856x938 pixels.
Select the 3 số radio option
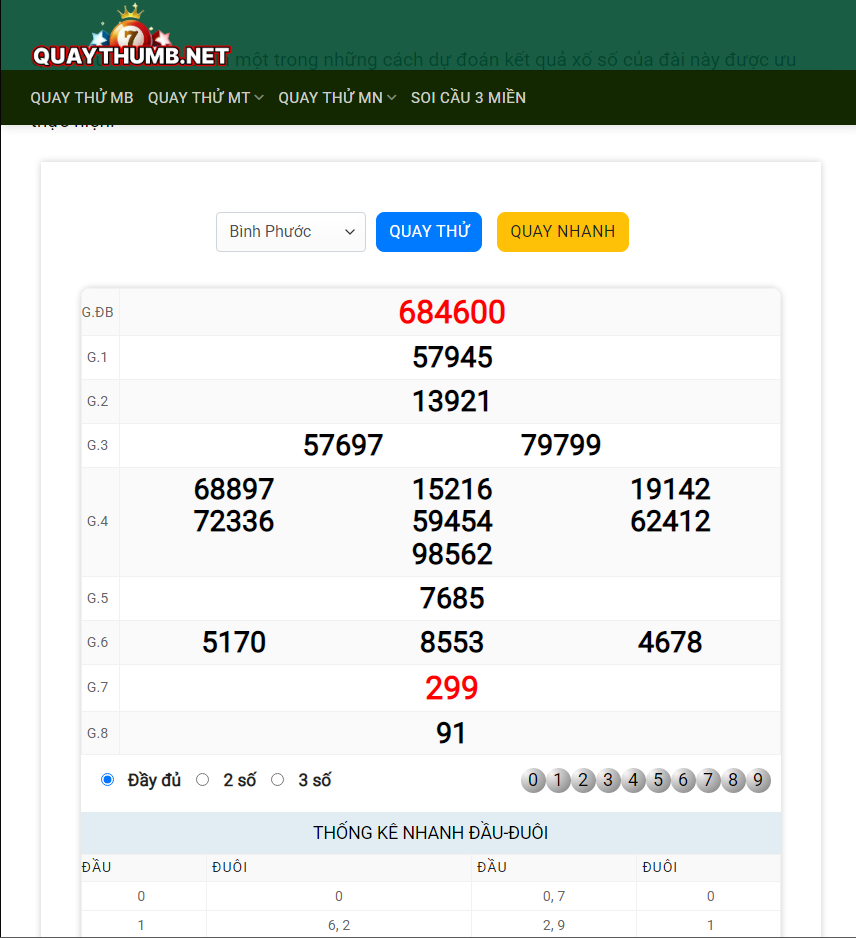coord(278,780)
